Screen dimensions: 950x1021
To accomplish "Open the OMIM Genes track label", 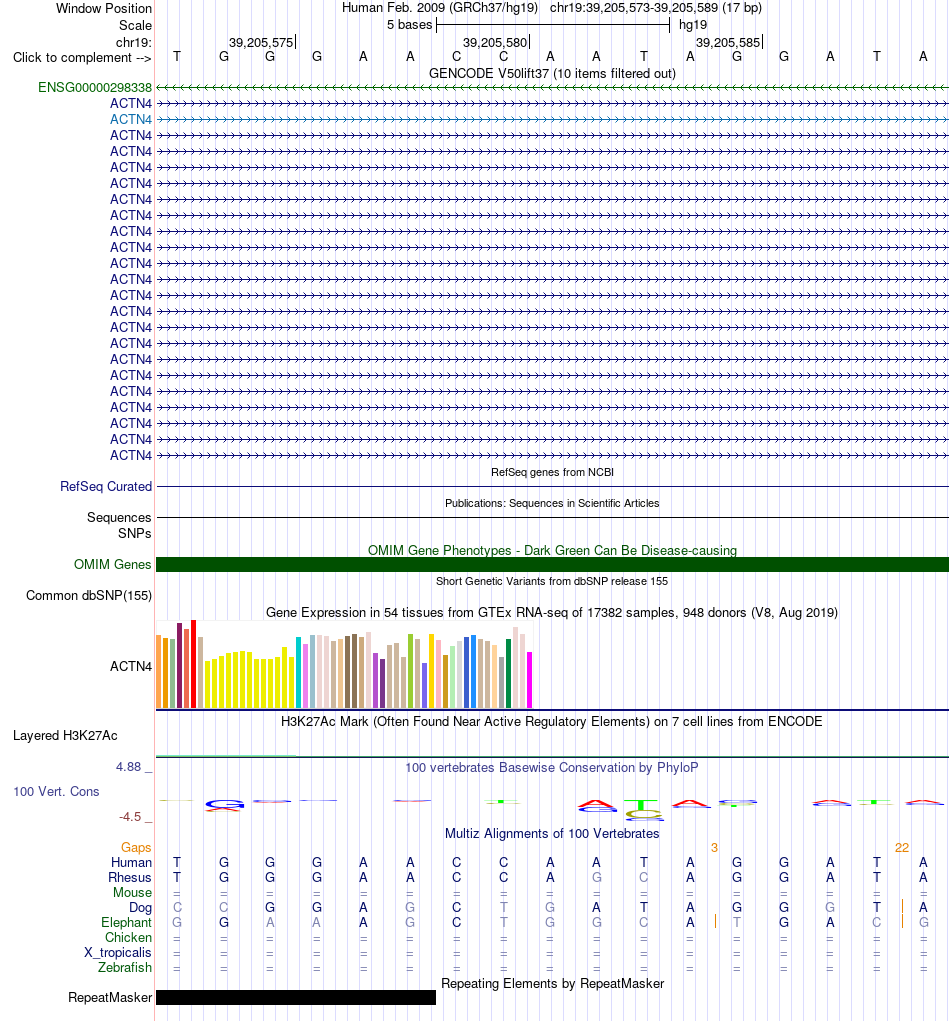I will 112,565.
